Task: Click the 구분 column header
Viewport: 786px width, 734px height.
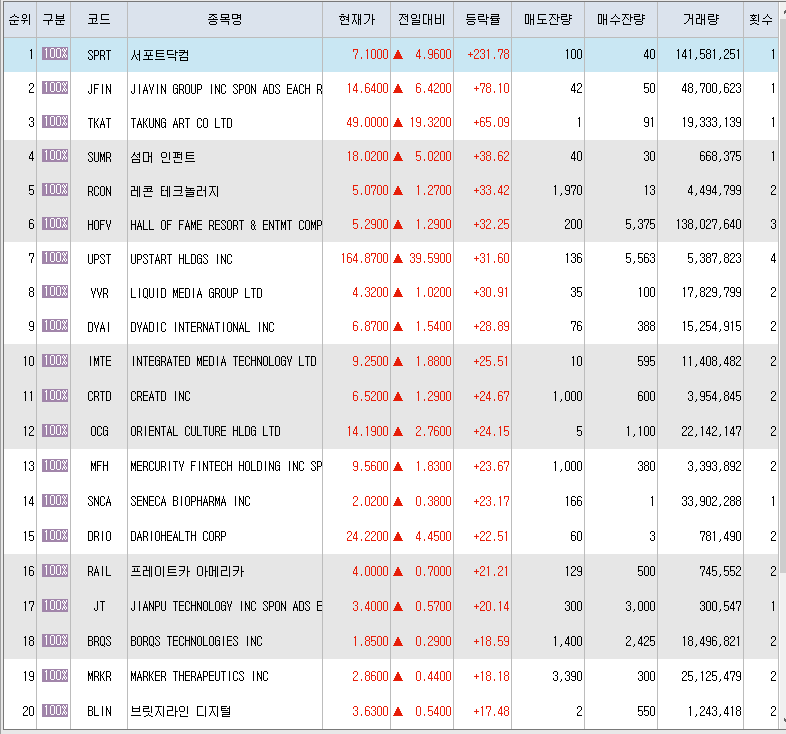Action: pos(54,20)
